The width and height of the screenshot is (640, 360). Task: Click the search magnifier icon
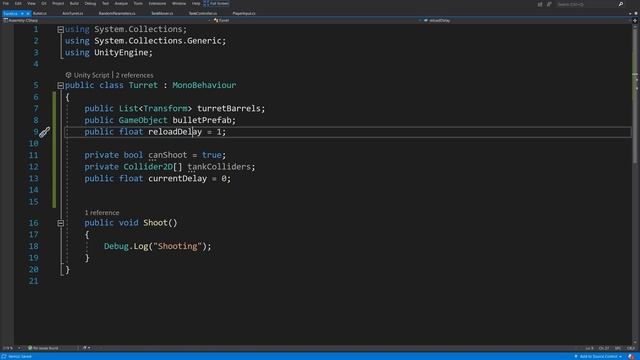621,4
